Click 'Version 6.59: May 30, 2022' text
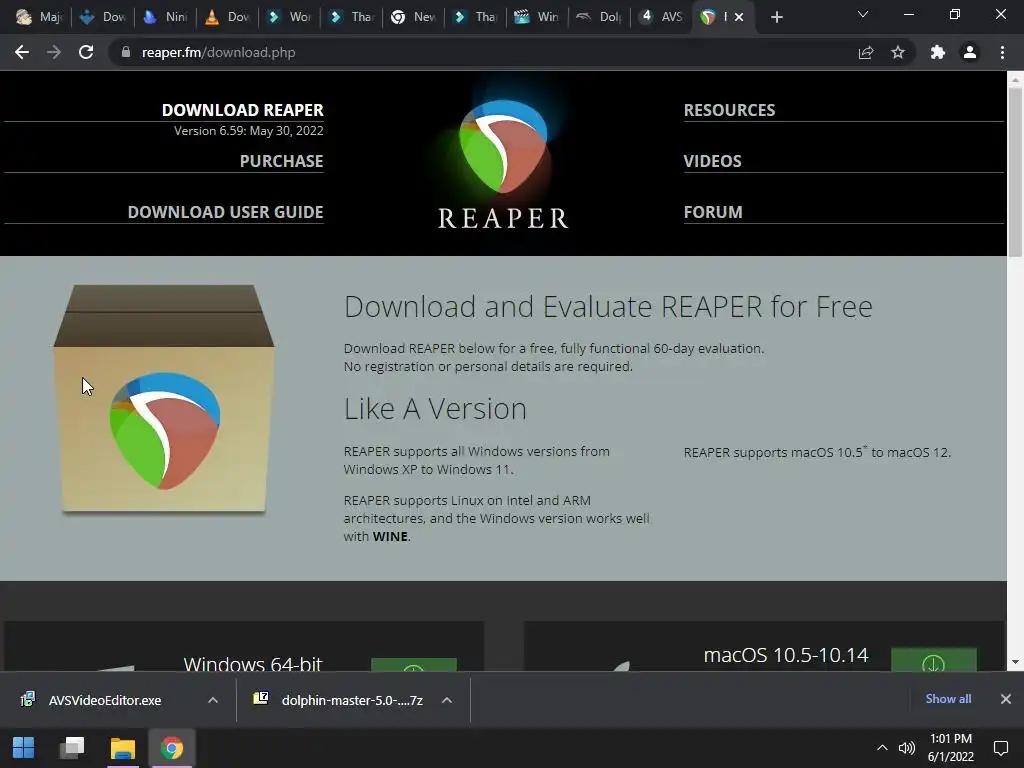This screenshot has width=1024, height=768. pos(249,131)
